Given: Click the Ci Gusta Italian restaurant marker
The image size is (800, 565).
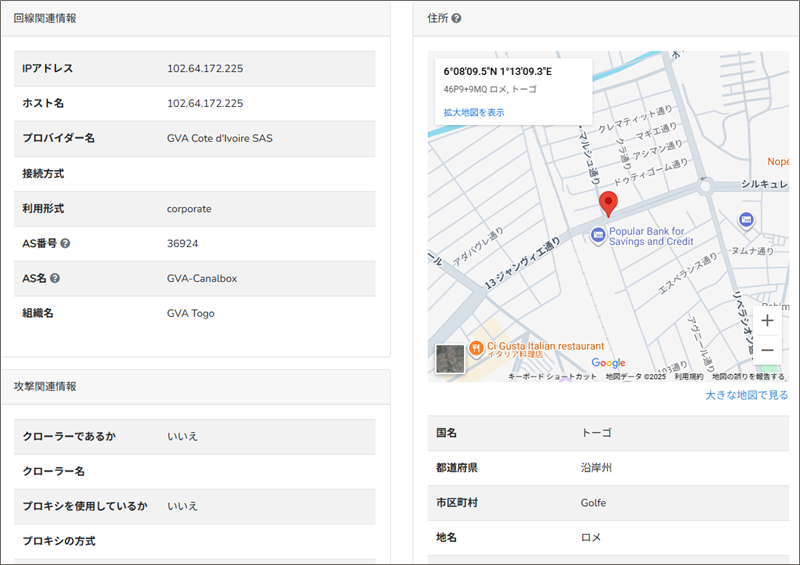Looking at the screenshot, I should (477, 347).
